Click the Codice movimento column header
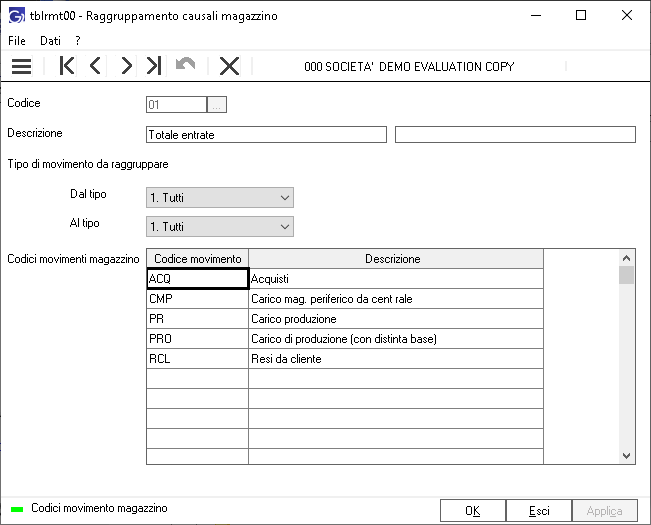The width and height of the screenshot is (651, 525). tap(198, 259)
